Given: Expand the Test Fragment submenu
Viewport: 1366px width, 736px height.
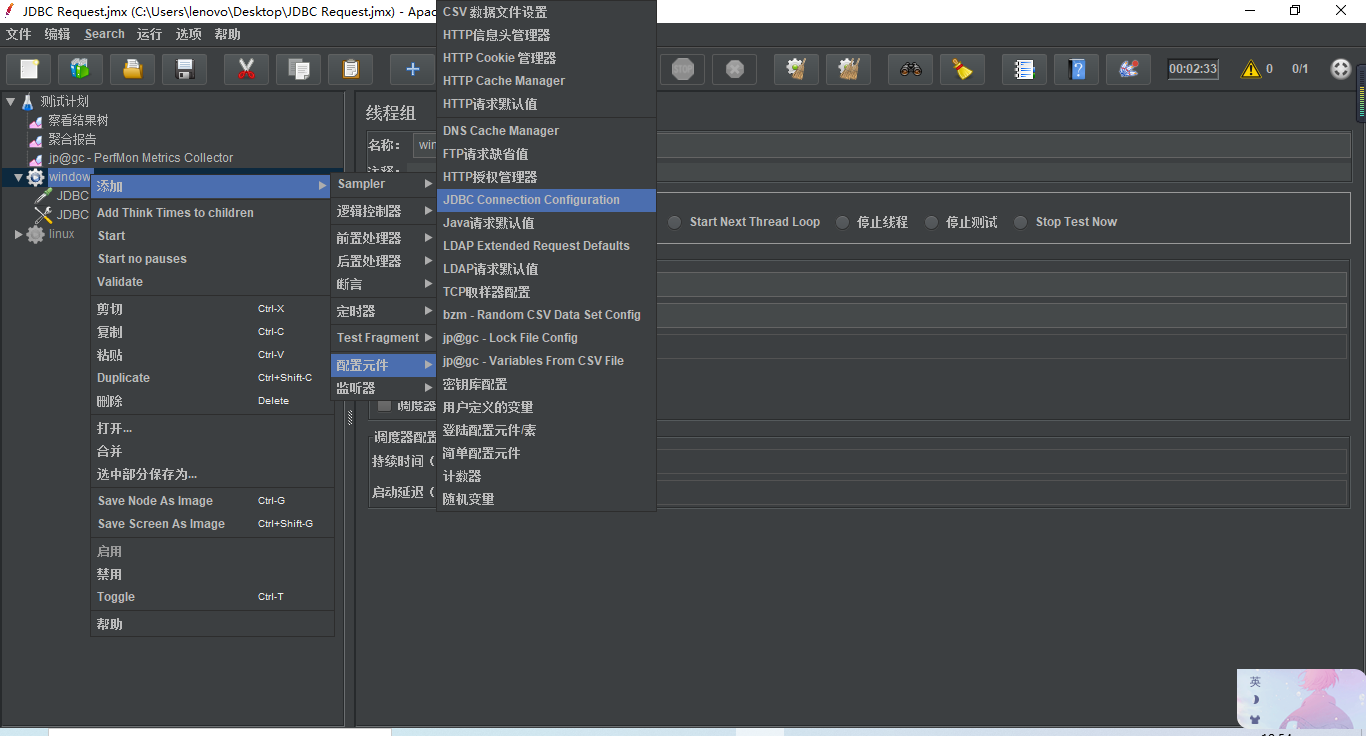Looking at the screenshot, I should pos(384,338).
